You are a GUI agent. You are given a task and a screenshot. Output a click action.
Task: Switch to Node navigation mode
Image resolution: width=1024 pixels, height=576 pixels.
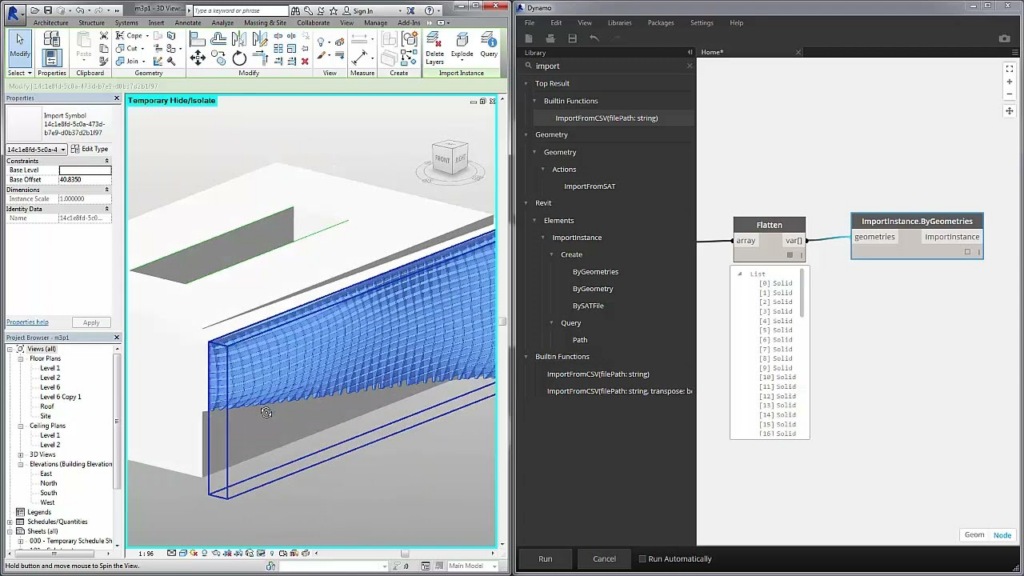coord(1002,535)
